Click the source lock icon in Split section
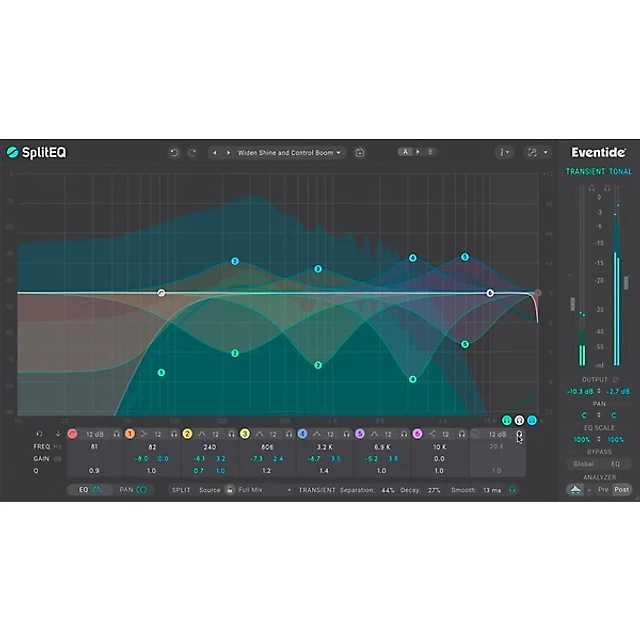Image resolution: width=640 pixels, height=640 pixels. [x=229, y=490]
